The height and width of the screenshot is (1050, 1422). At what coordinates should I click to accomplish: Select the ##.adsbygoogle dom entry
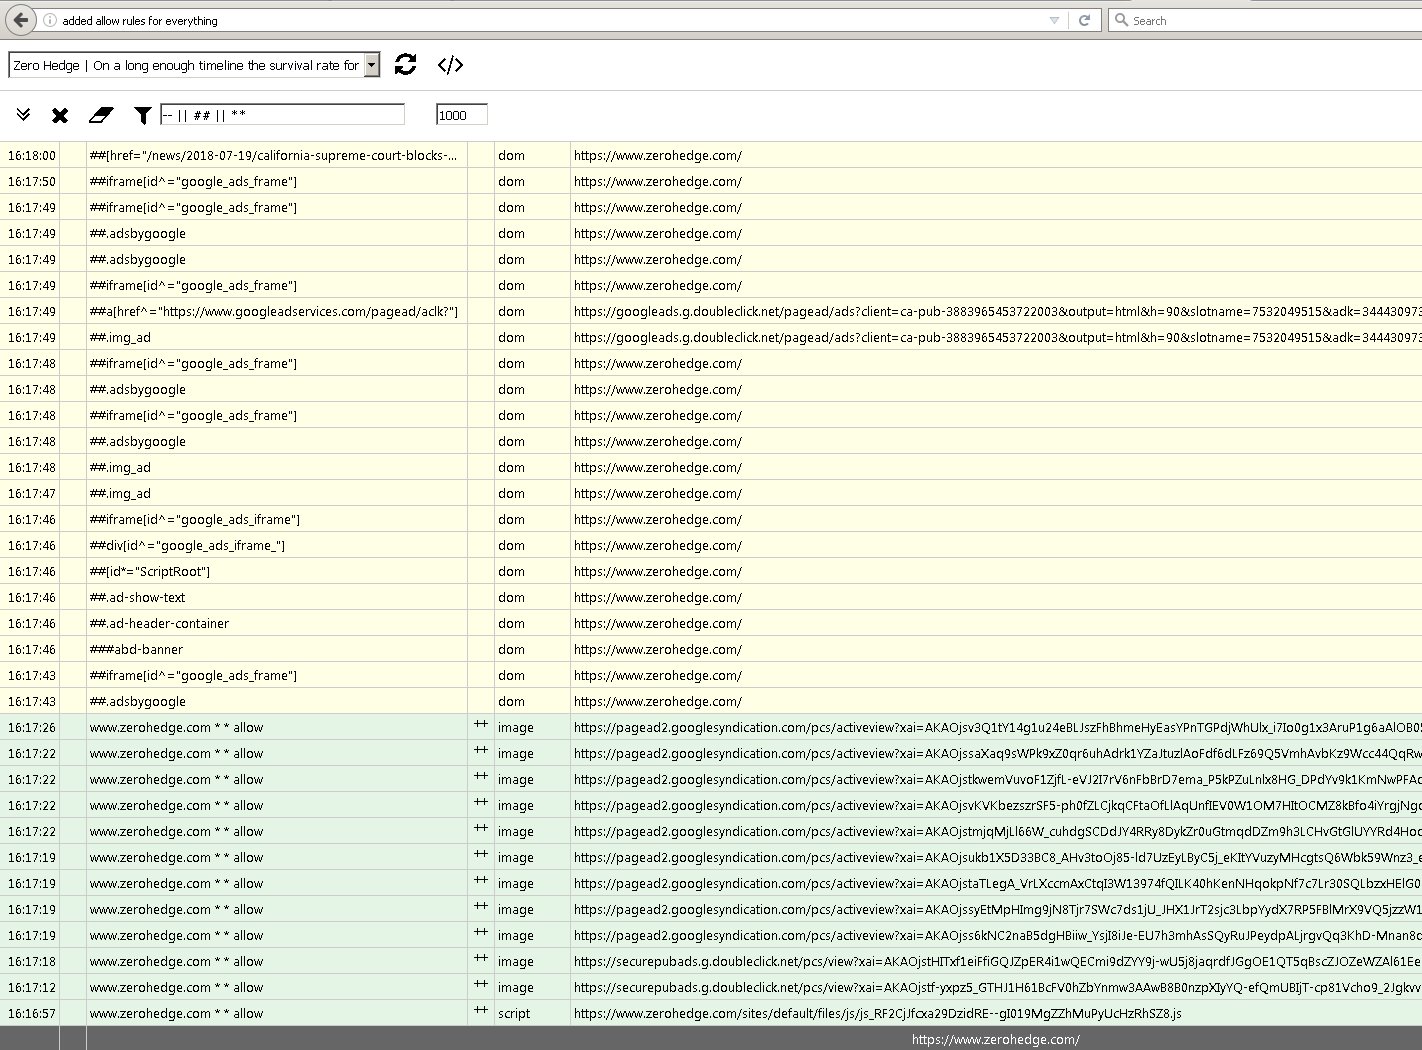(x=139, y=233)
